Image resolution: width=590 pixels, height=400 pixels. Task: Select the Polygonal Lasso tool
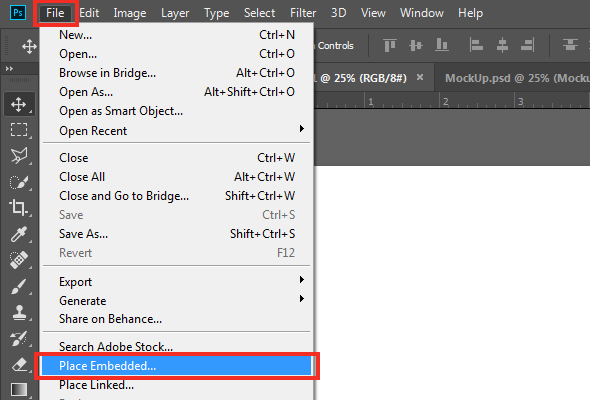[19, 155]
